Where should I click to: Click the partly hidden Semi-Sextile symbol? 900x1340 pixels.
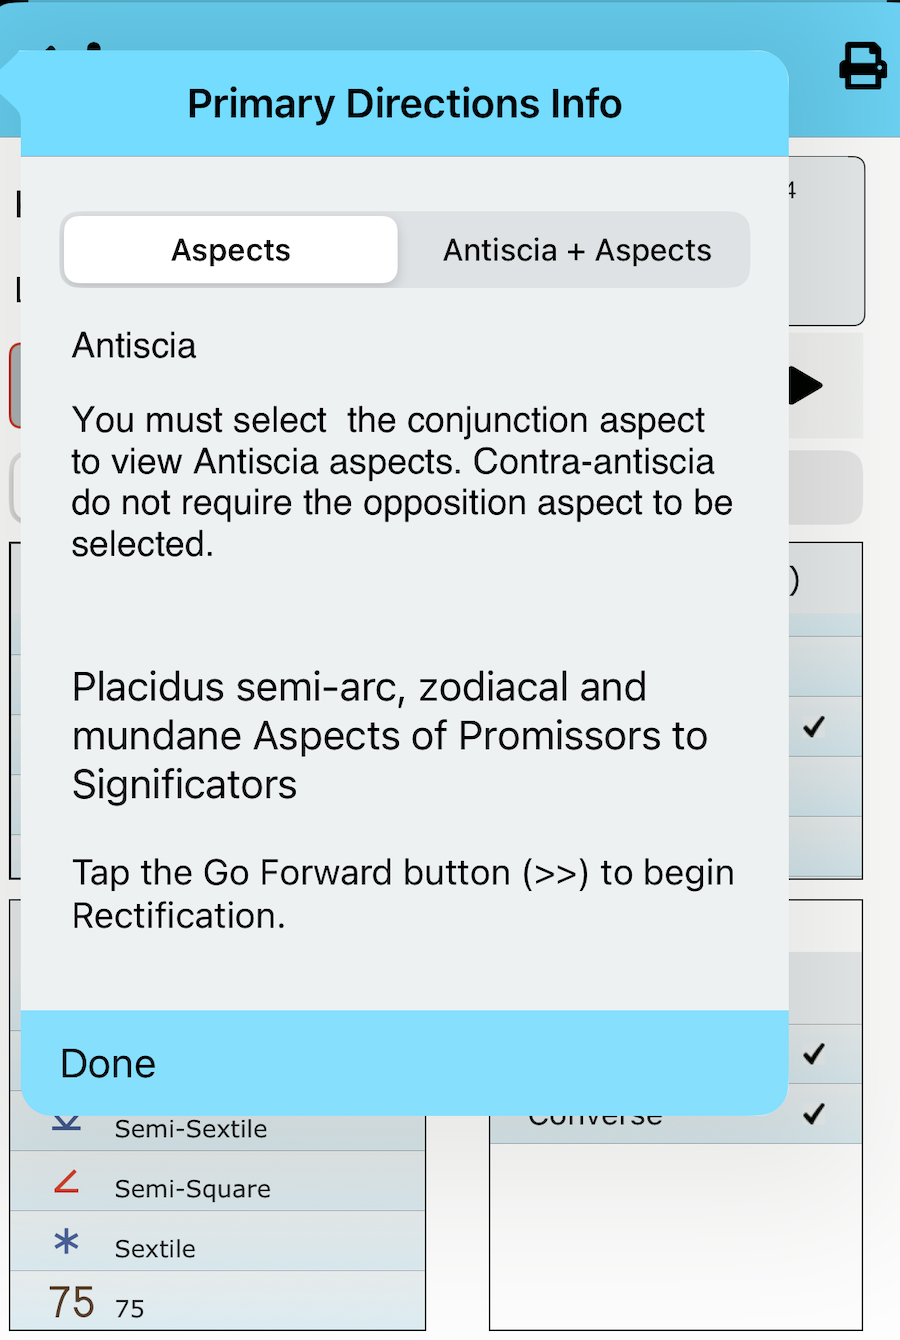[x=67, y=1124]
